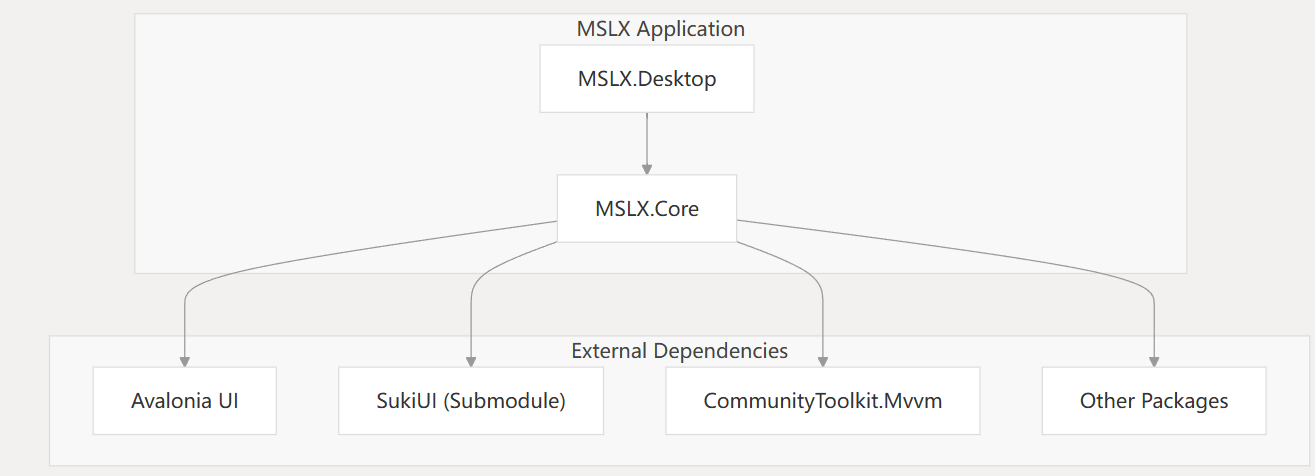Select the Avalonia UI dependency node
This screenshot has width=1315, height=476.
point(185,401)
